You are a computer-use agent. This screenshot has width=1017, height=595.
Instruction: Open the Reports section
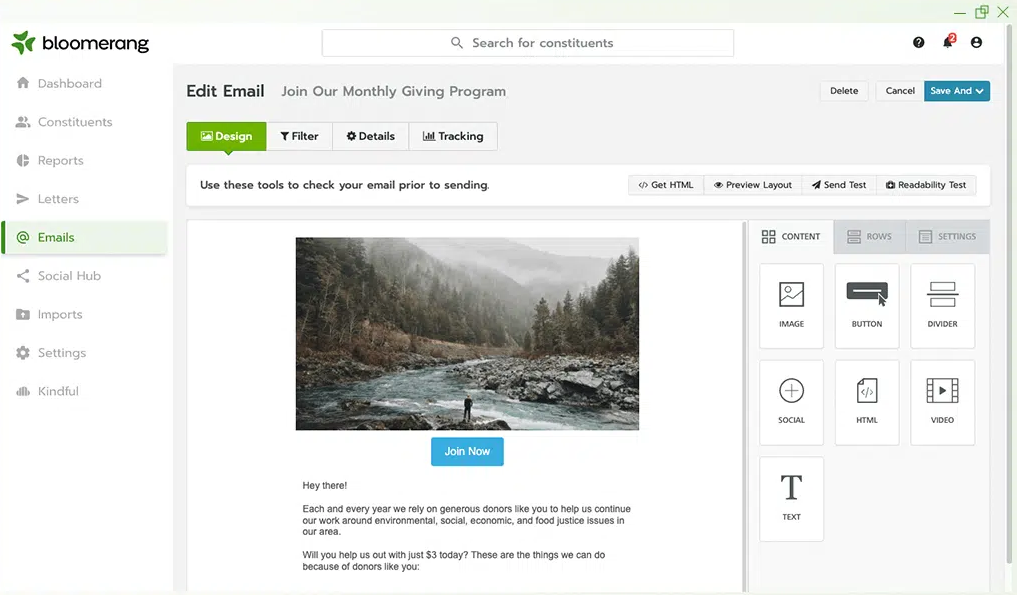59,160
